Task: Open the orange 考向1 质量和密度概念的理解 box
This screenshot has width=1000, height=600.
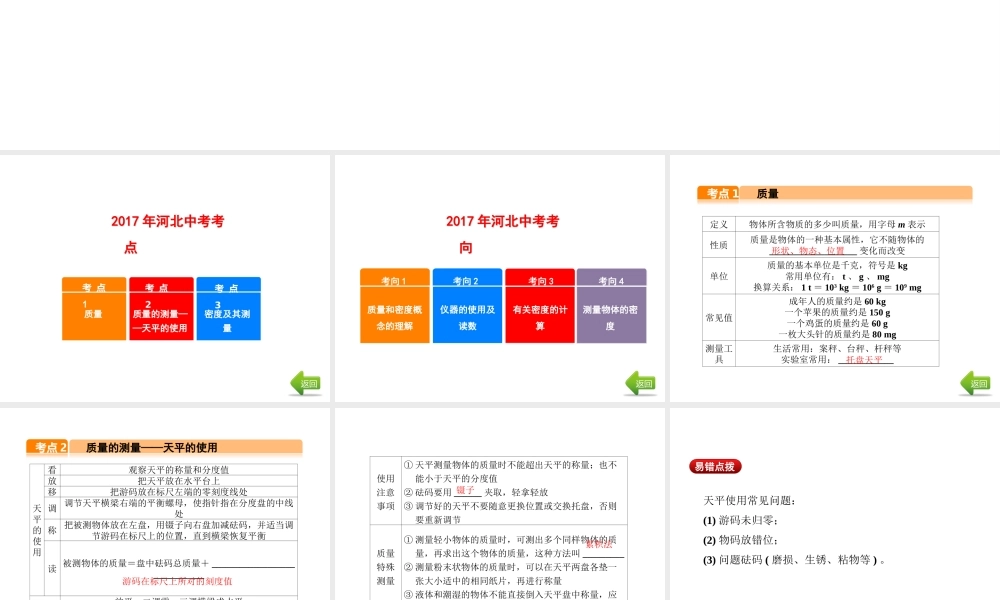Action: 395,306
